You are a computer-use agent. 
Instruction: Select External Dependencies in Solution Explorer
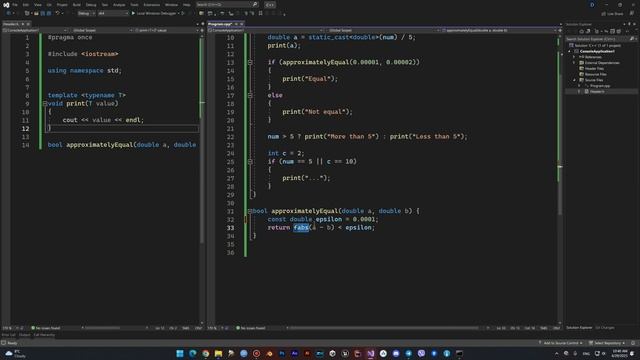coord(602,63)
